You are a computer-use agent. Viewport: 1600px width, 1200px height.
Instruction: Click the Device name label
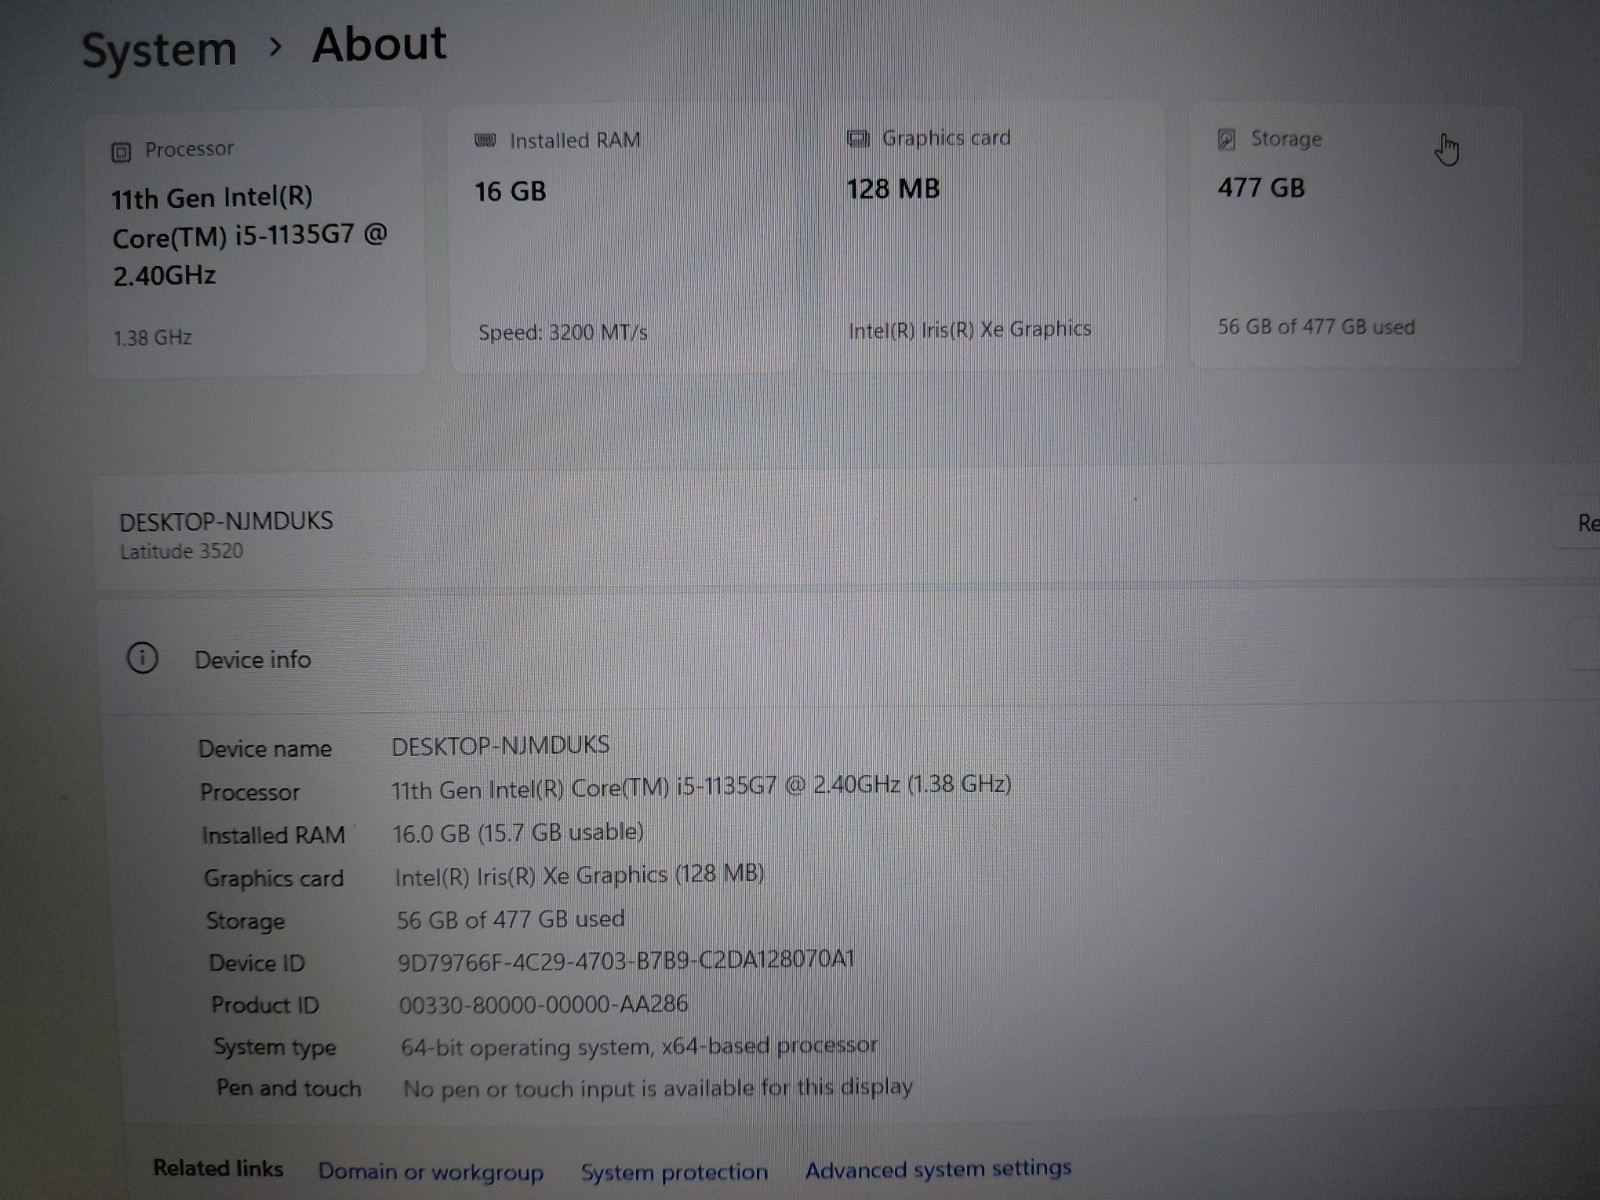(265, 749)
